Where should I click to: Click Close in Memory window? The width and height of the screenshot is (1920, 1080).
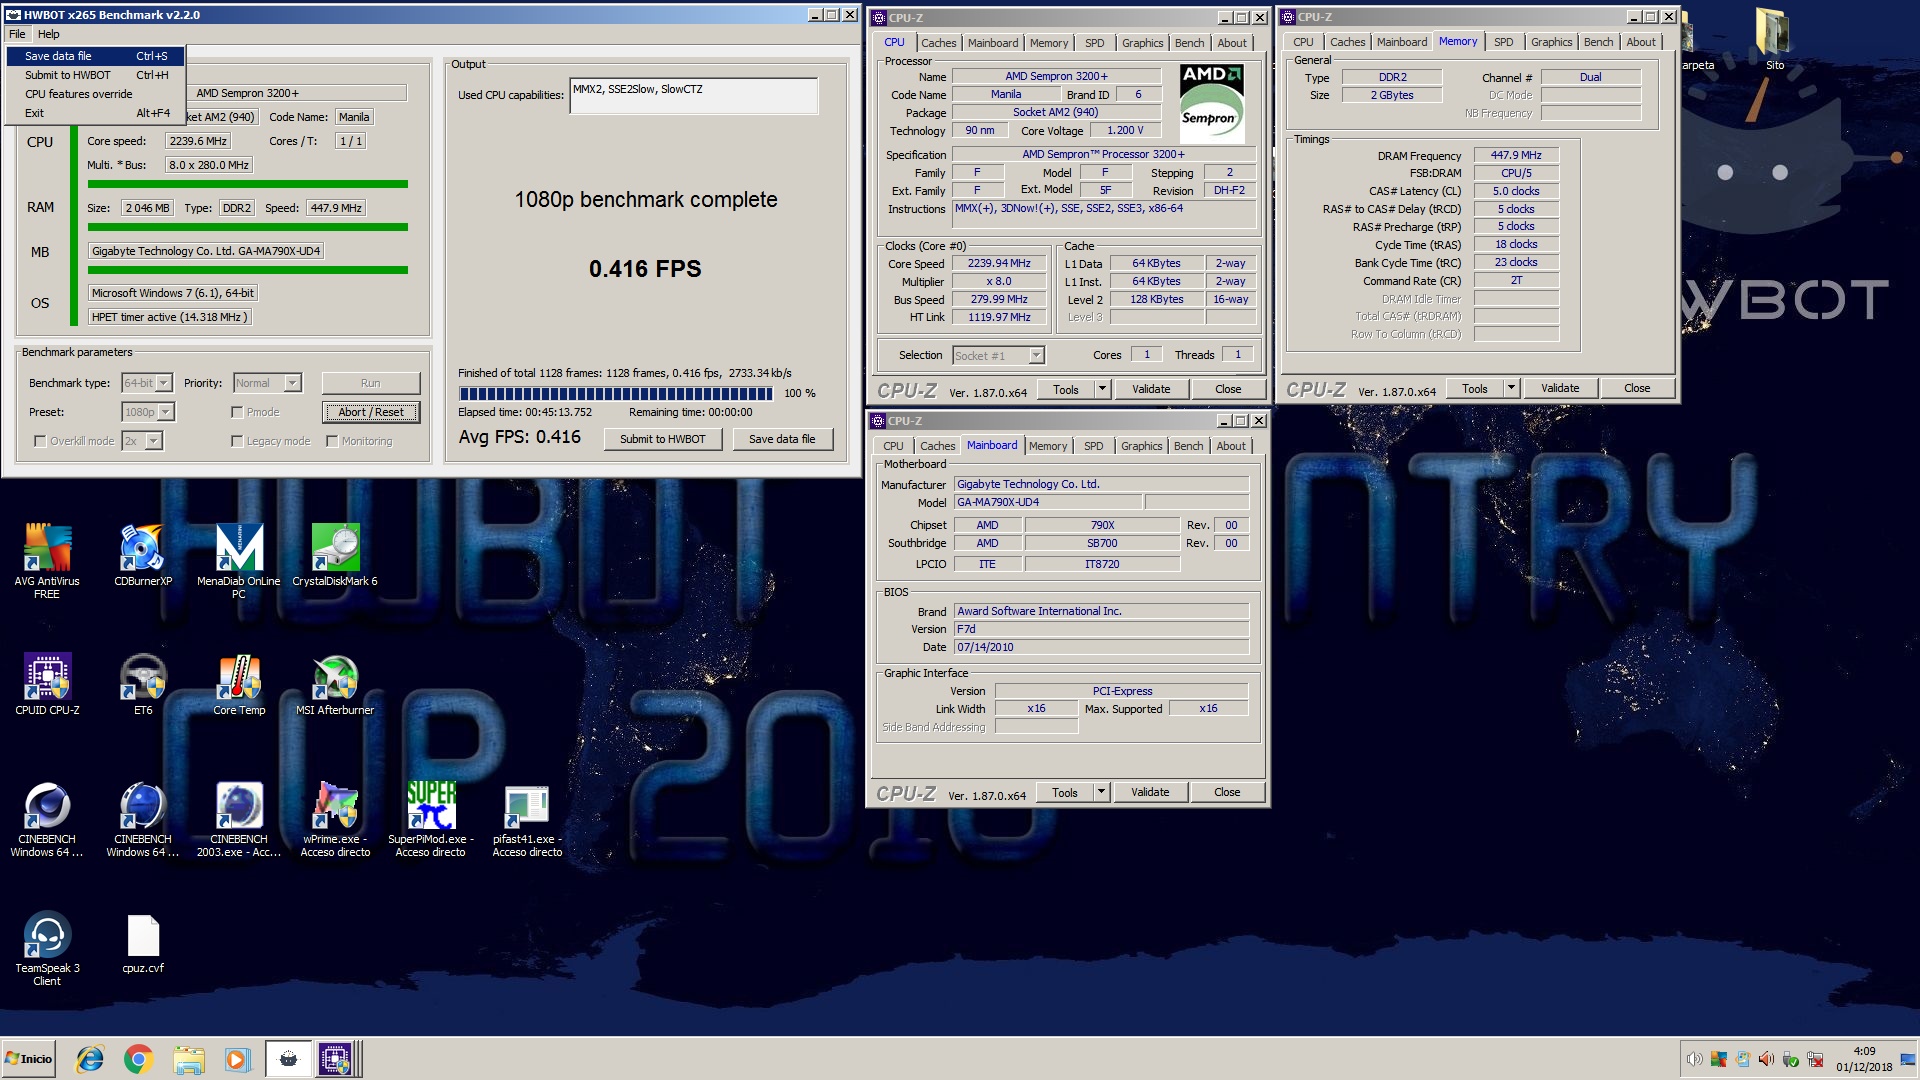[1636, 388]
